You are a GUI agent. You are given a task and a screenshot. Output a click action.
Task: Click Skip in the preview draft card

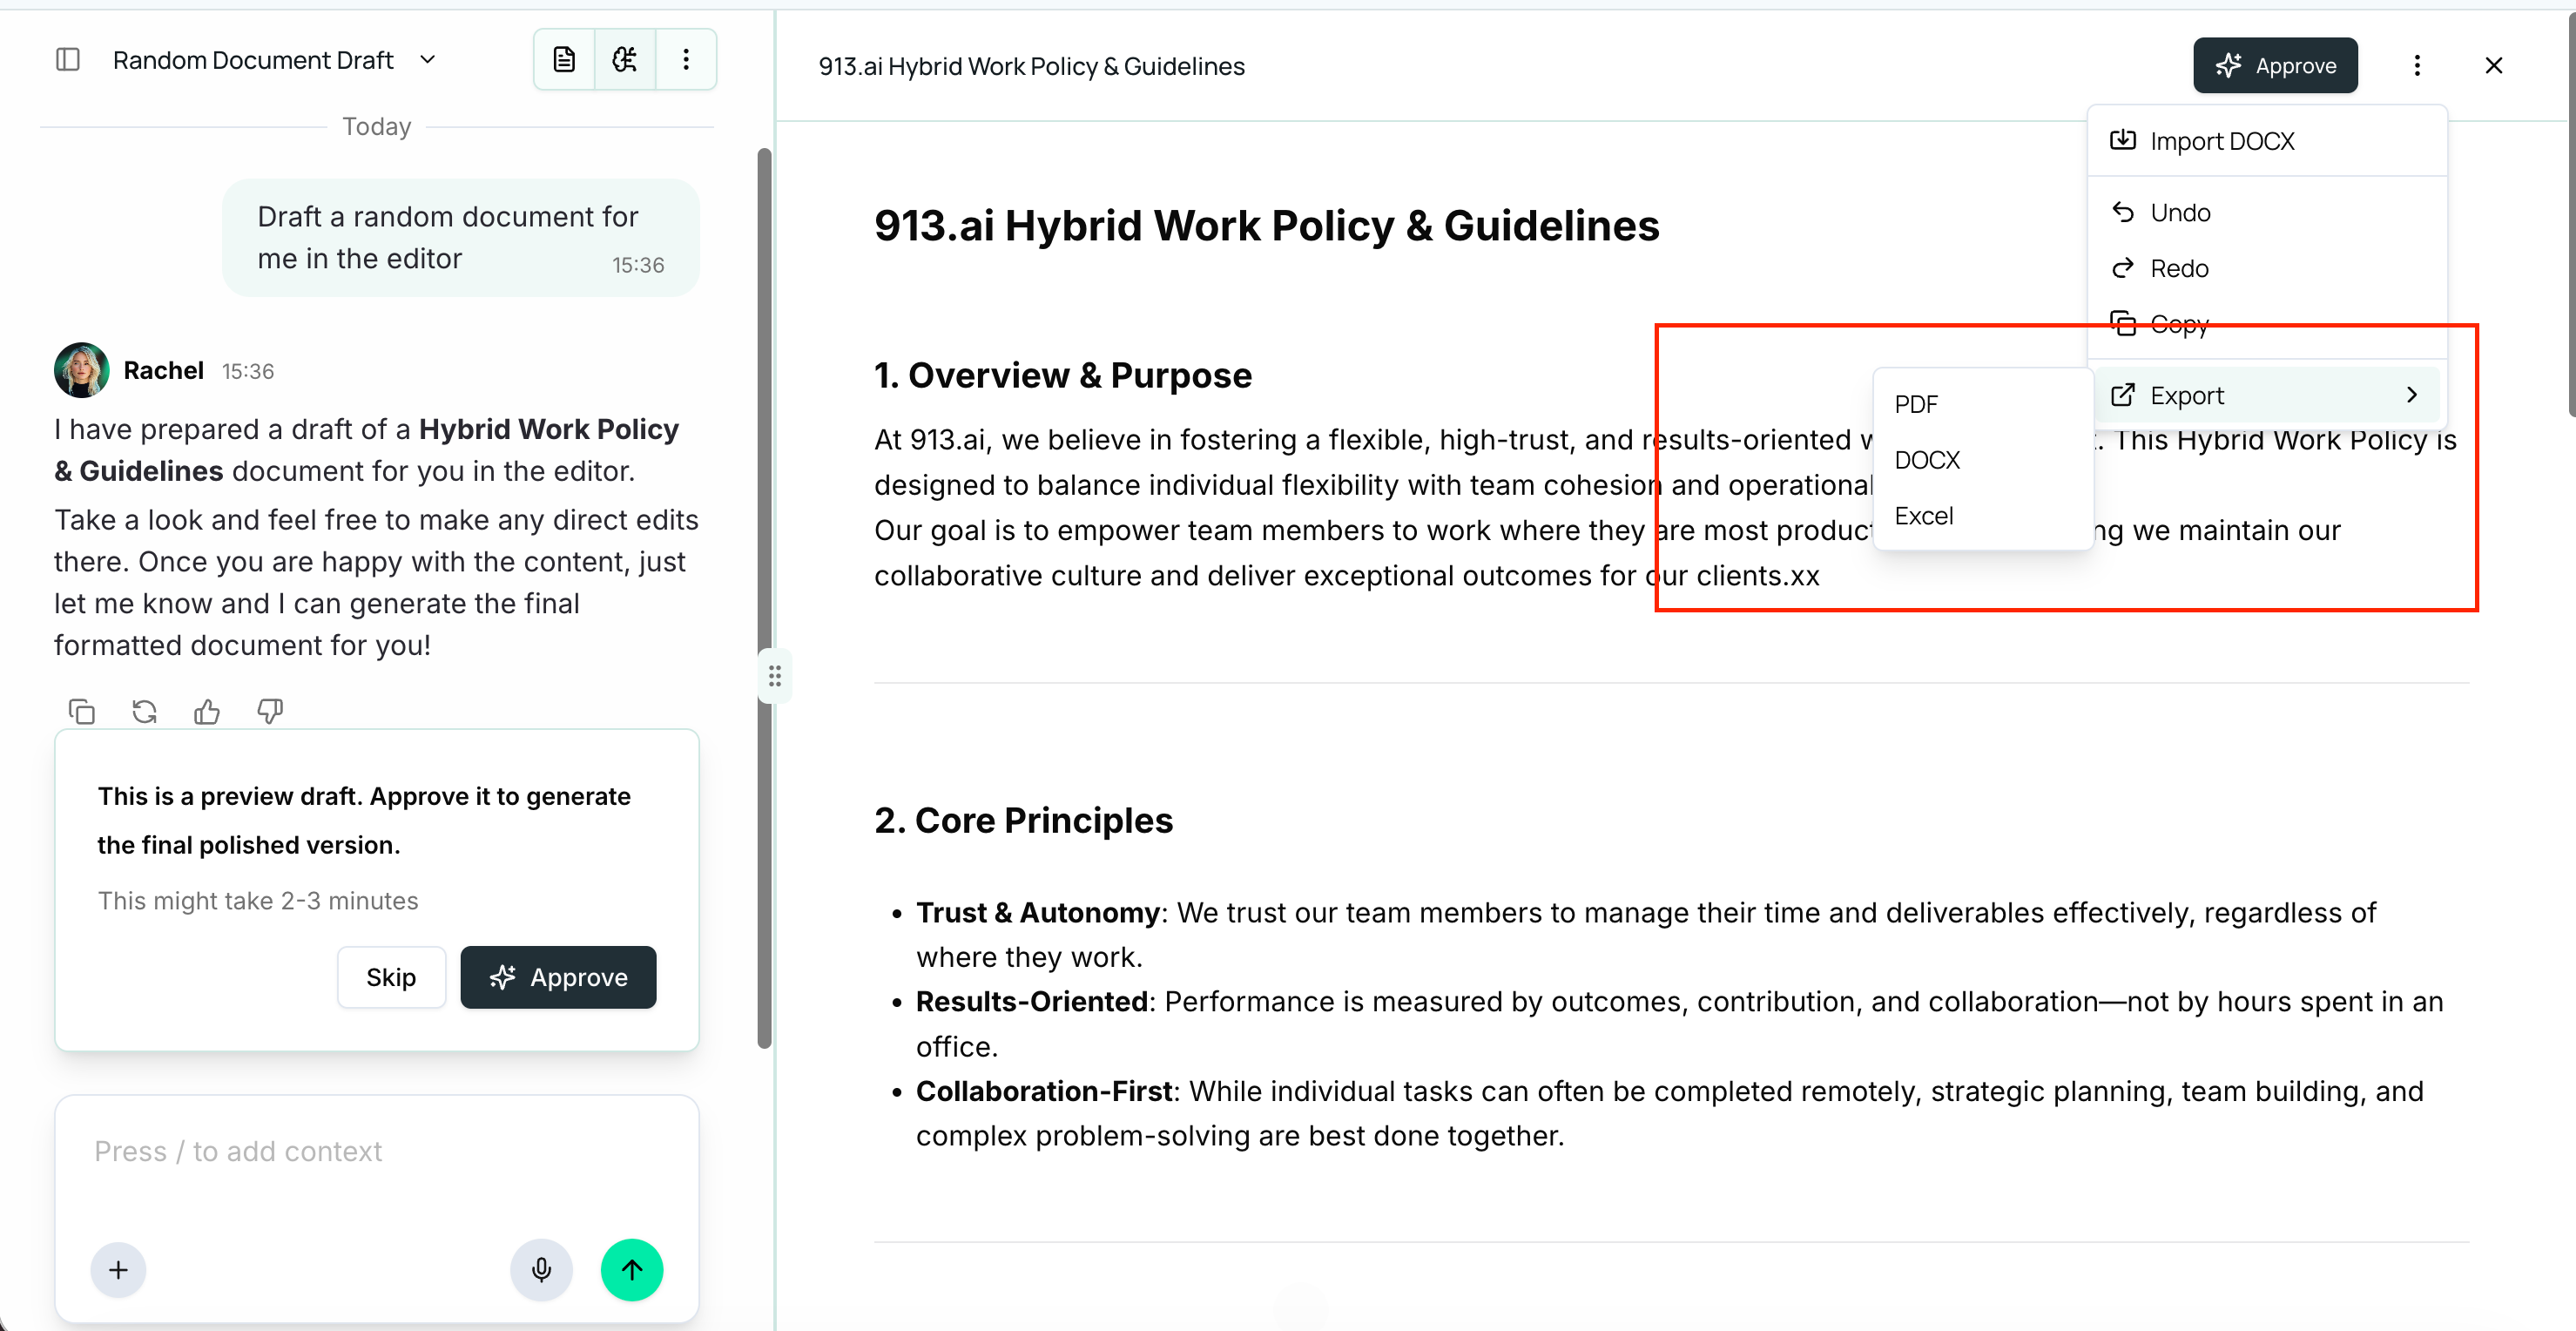(x=391, y=977)
